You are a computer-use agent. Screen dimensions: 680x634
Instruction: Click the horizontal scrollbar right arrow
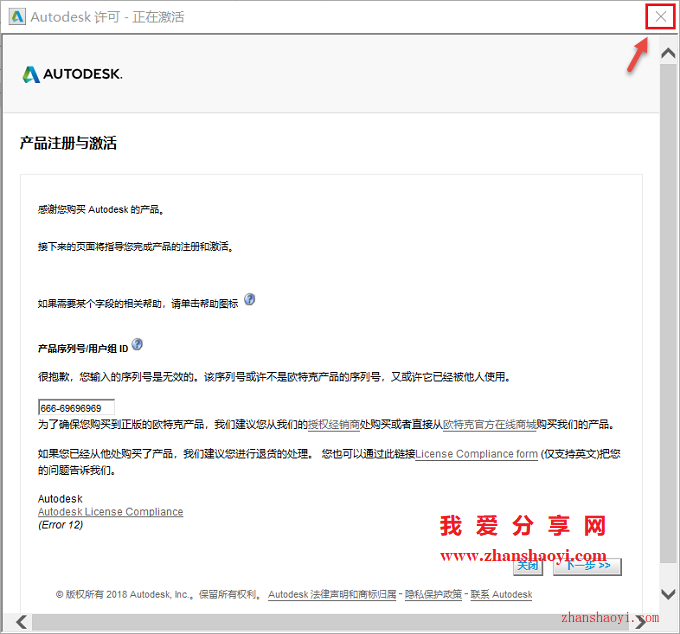click(x=641, y=622)
